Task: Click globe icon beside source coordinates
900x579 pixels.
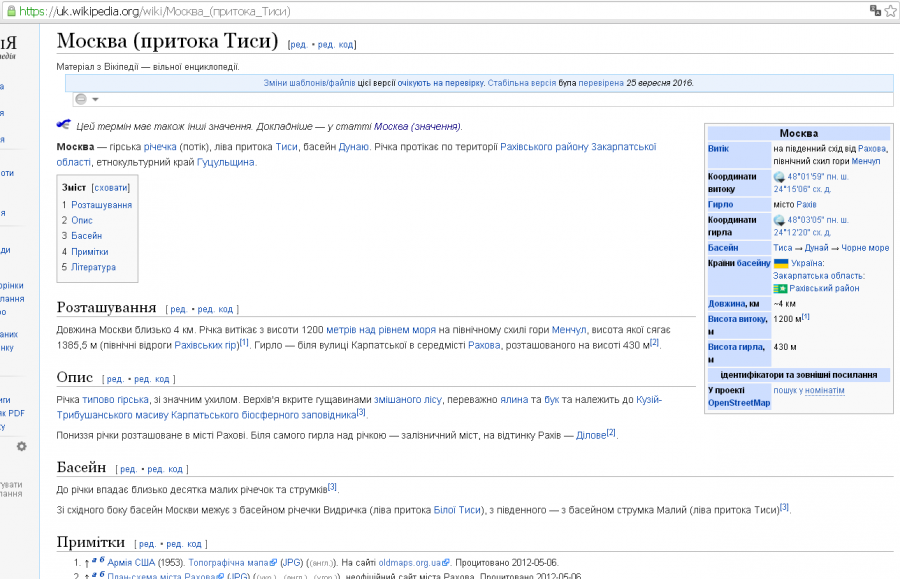Action: [779, 177]
